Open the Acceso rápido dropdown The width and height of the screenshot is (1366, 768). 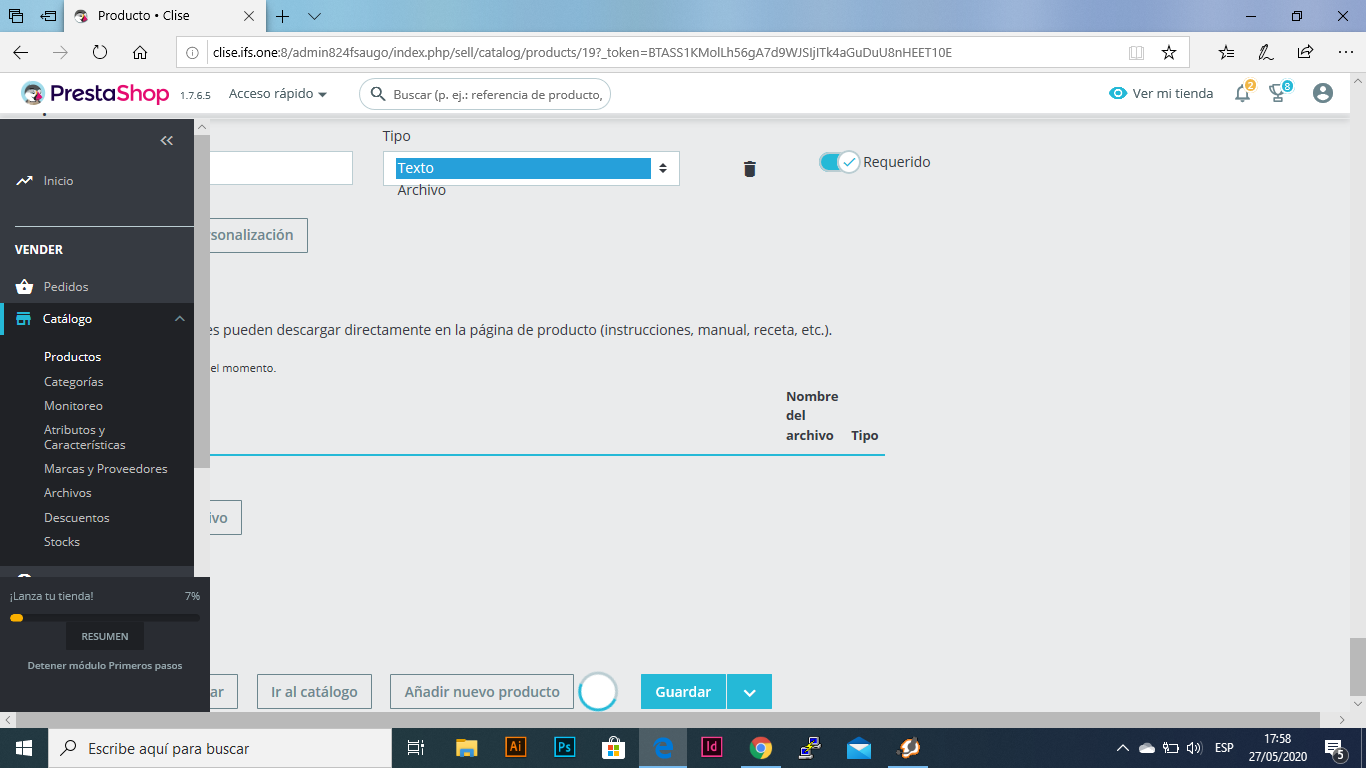[278, 93]
